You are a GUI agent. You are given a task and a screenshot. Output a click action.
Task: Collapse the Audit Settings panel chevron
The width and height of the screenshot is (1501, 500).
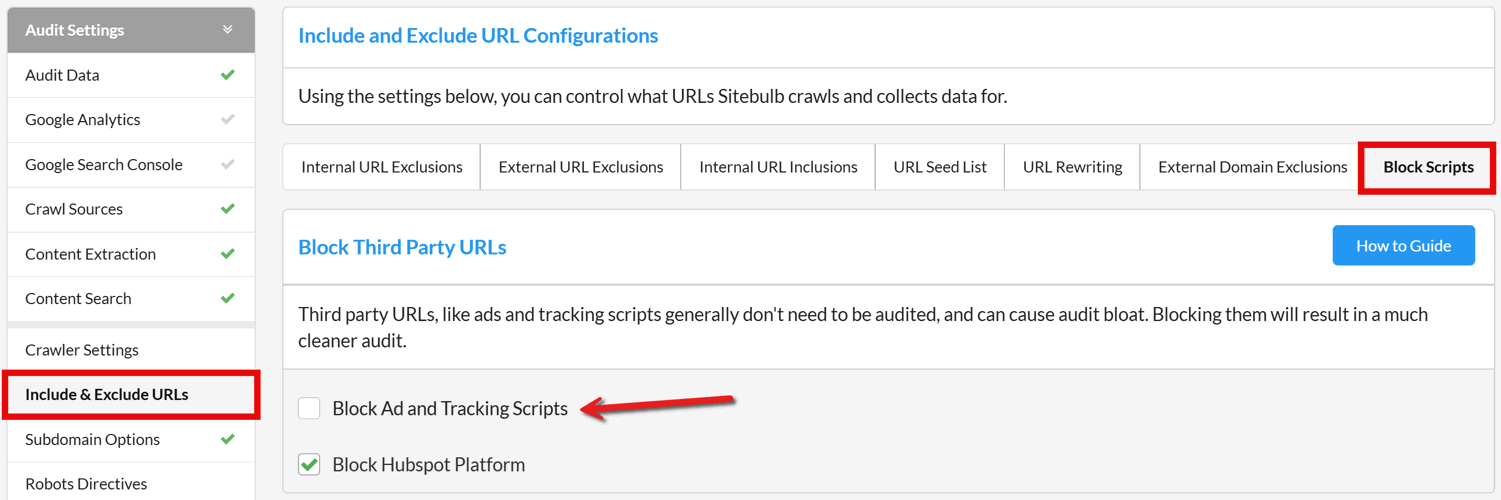tap(228, 30)
